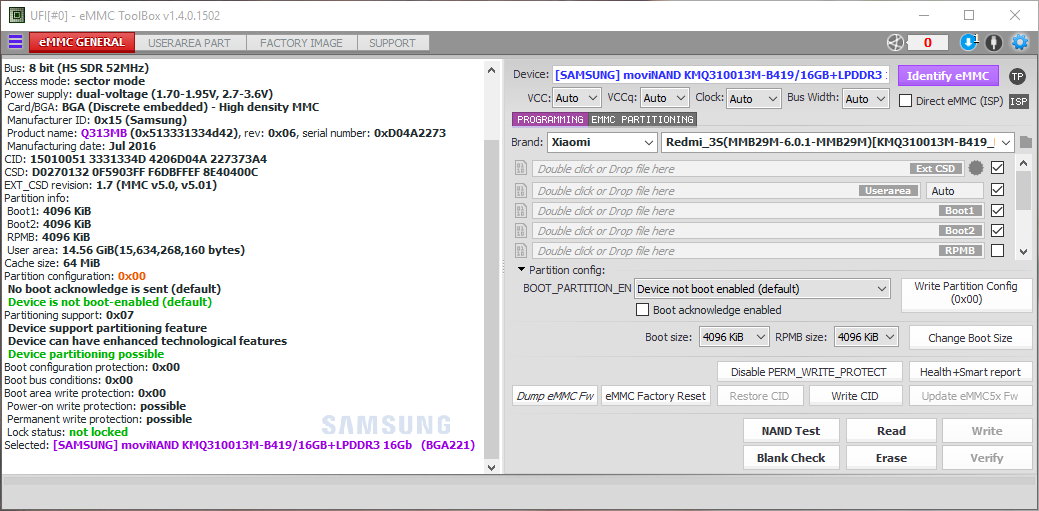Click the log panel scroll-up arrow

pos(491,69)
